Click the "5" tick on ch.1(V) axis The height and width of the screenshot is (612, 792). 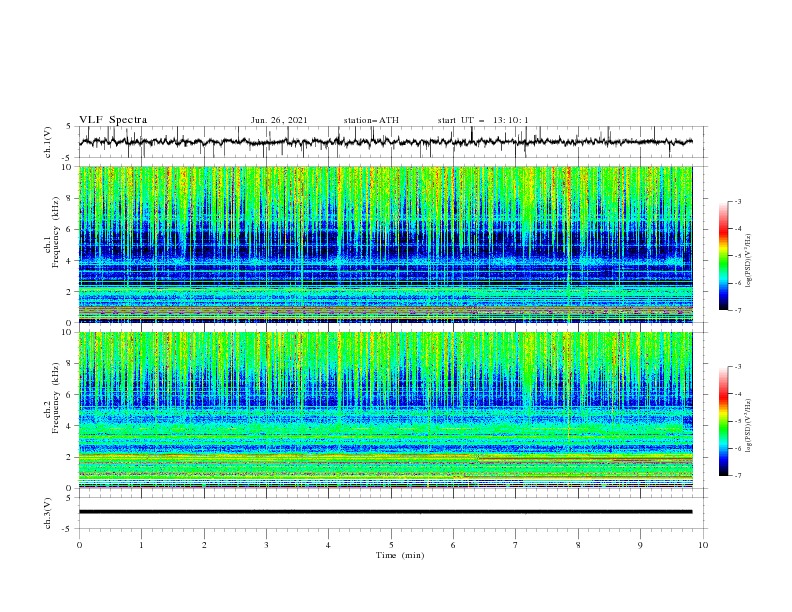[69, 126]
